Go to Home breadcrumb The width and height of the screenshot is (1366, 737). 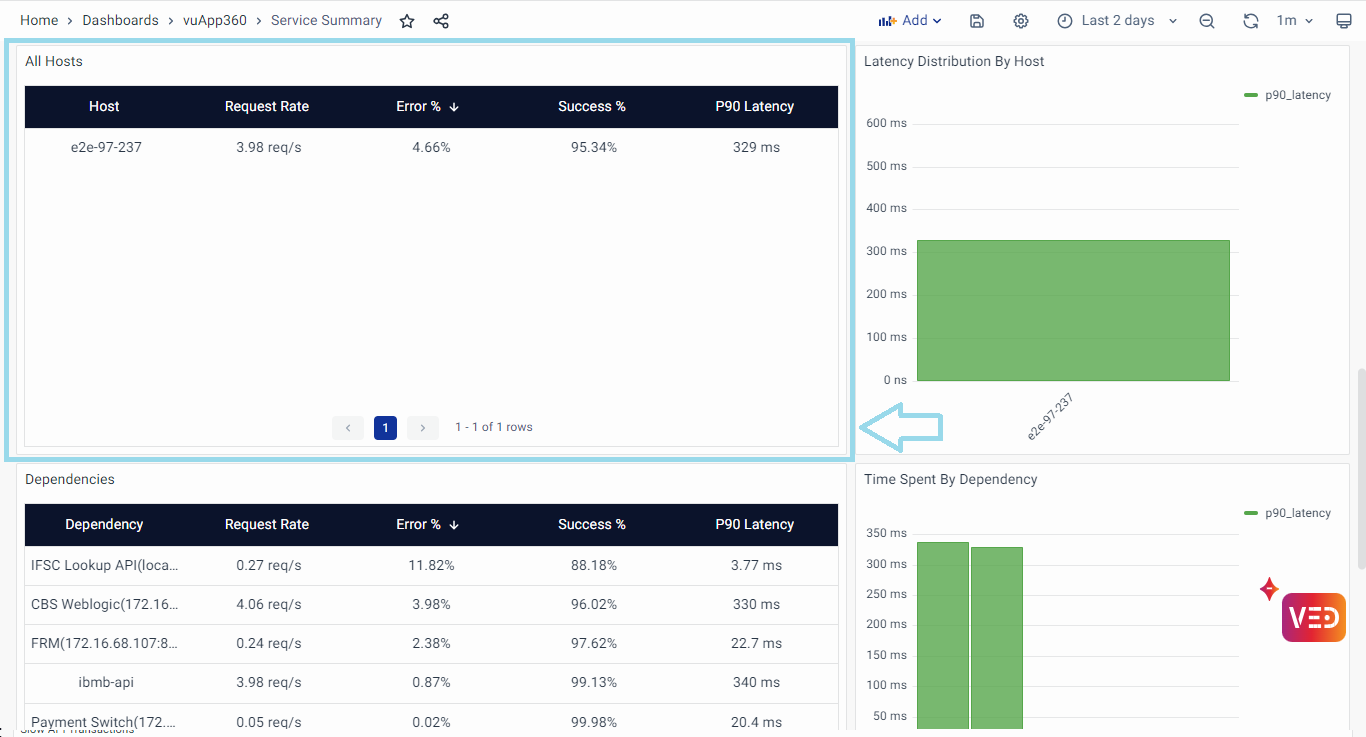39,21
